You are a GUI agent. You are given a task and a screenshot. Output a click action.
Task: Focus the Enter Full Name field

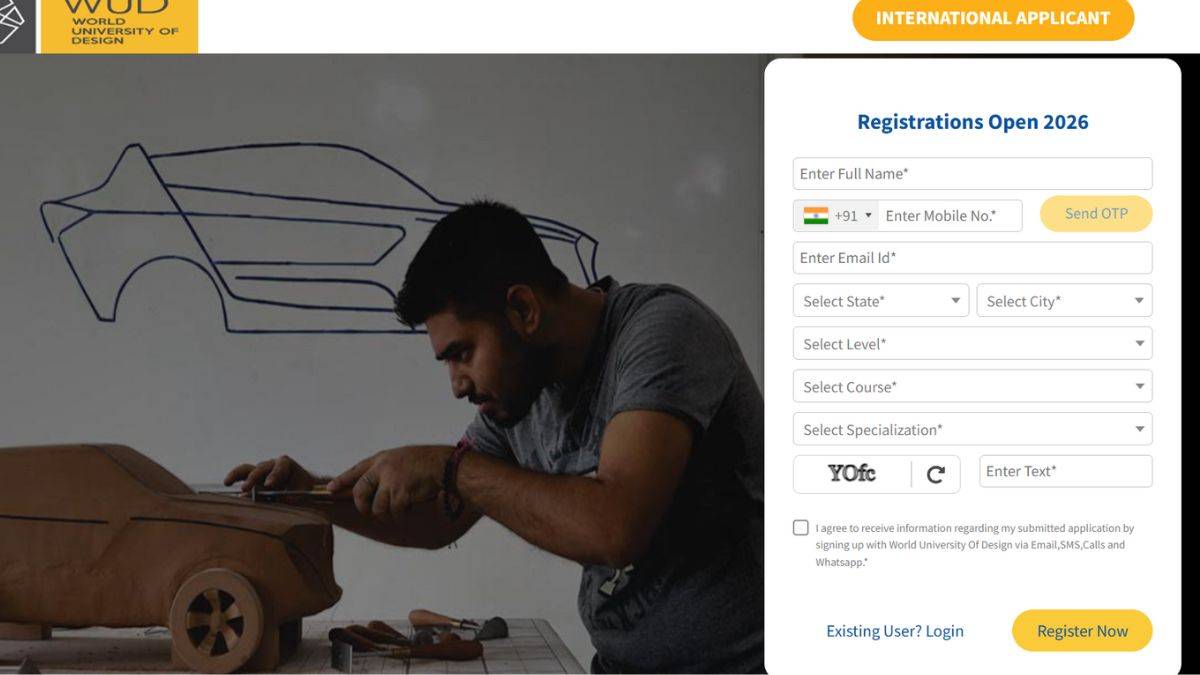click(x=972, y=174)
